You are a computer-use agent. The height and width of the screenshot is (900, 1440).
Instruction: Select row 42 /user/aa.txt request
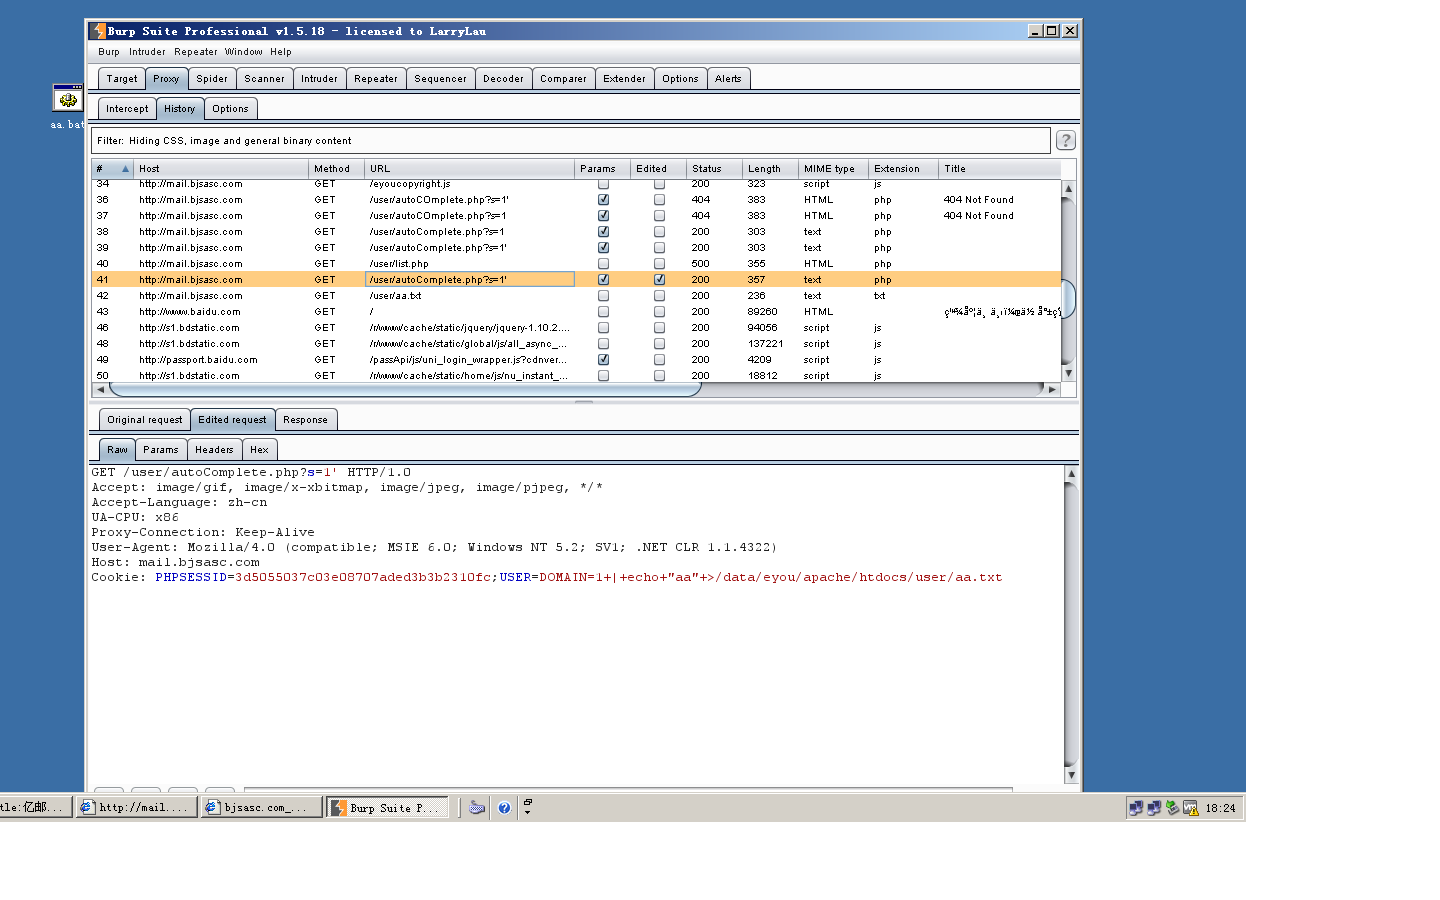click(x=576, y=296)
